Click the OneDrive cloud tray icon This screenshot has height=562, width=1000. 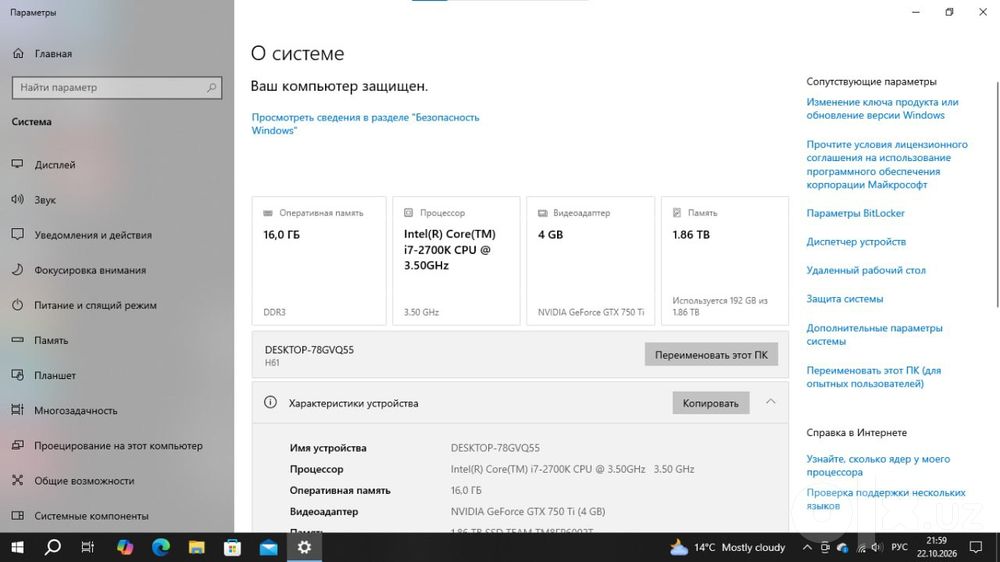[x=842, y=547]
